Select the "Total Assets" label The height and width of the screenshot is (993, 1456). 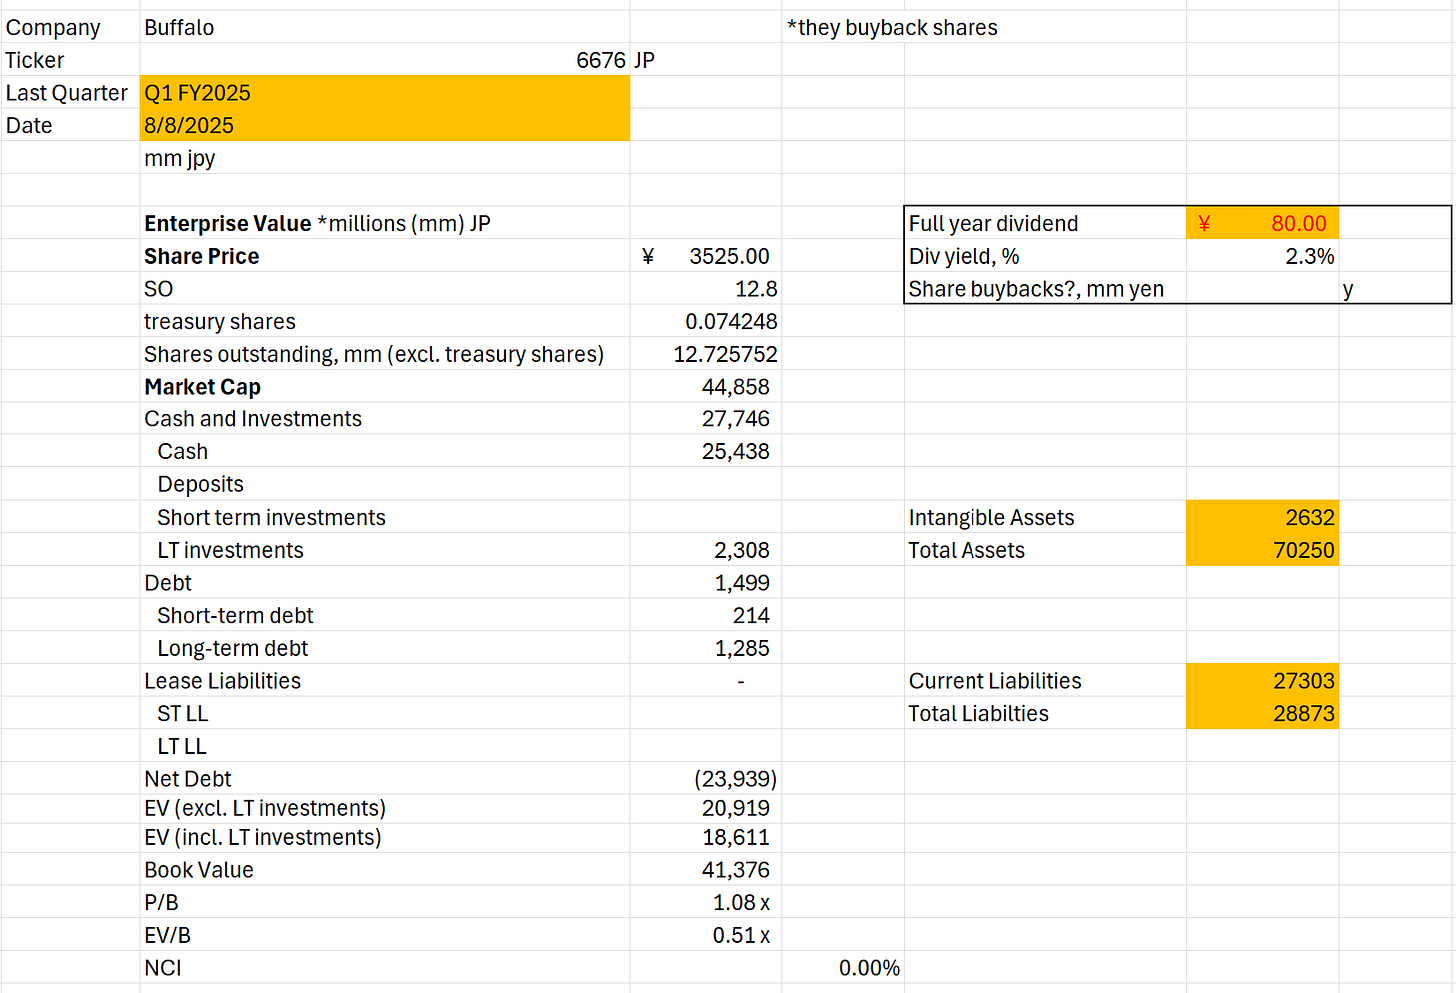click(966, 550)
